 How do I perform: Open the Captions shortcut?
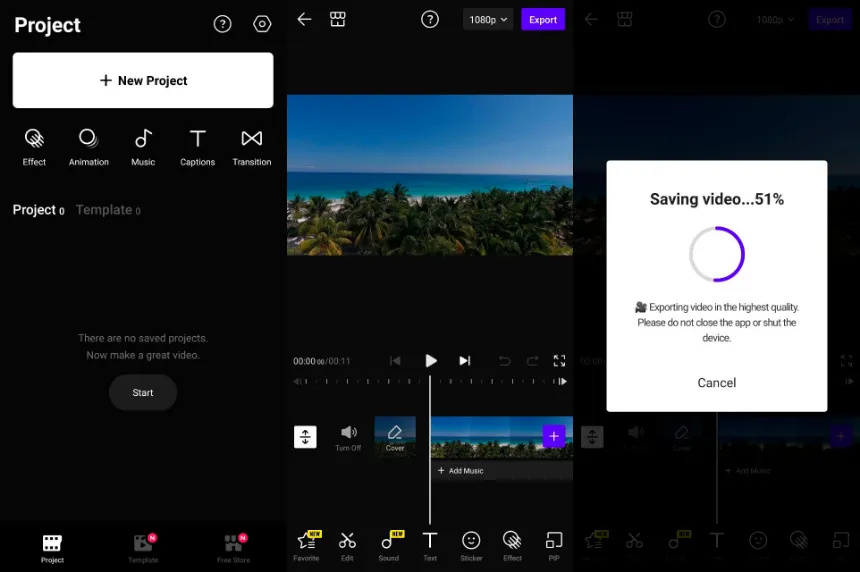pos(197,147)
